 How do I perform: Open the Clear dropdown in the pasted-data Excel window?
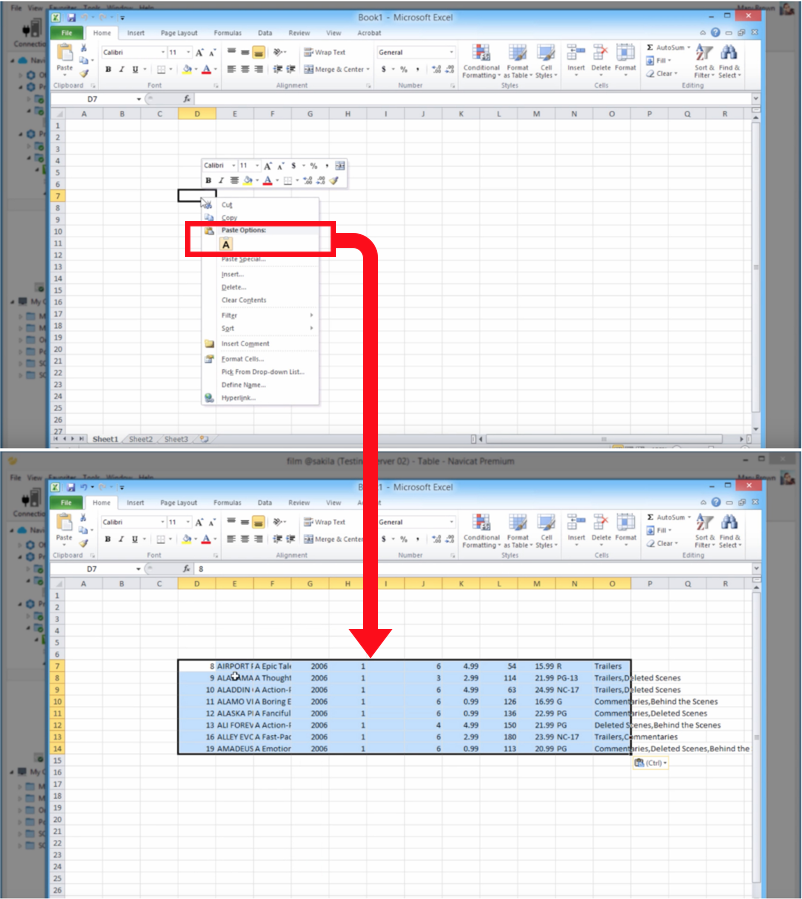[x=662, y=544]
